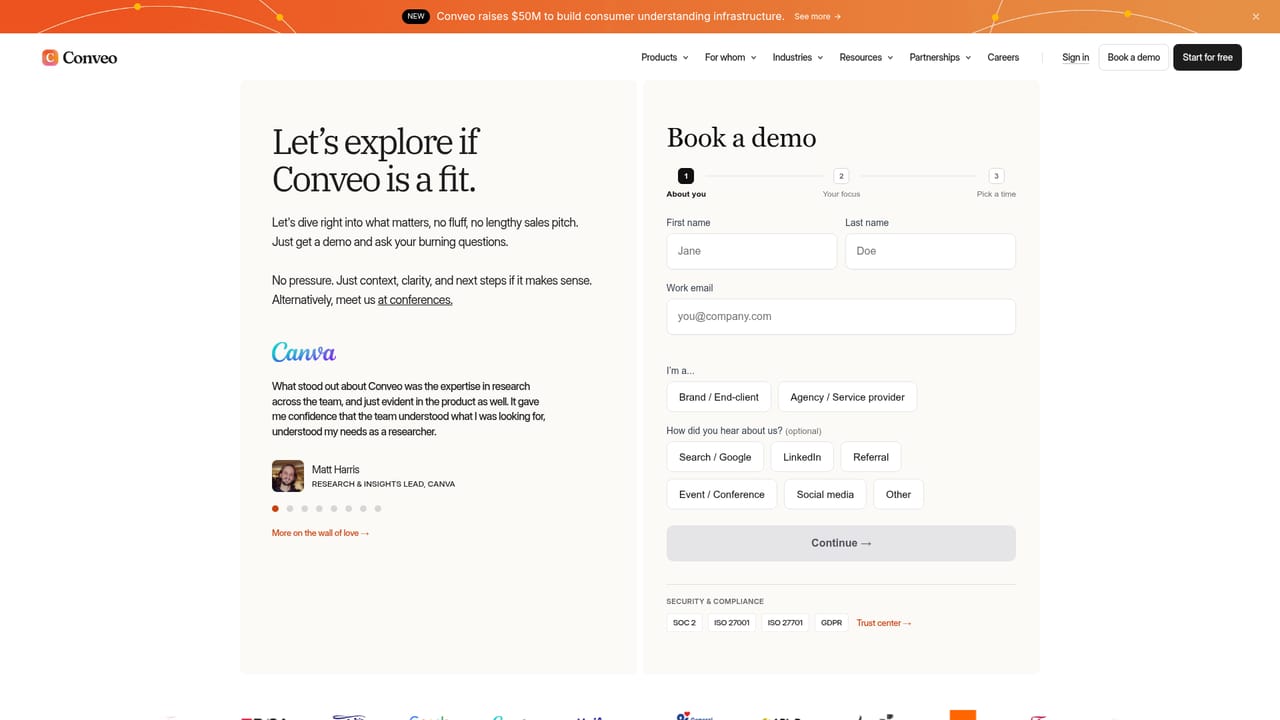Show the second testimonial via carousel dot

pos(290,508)
